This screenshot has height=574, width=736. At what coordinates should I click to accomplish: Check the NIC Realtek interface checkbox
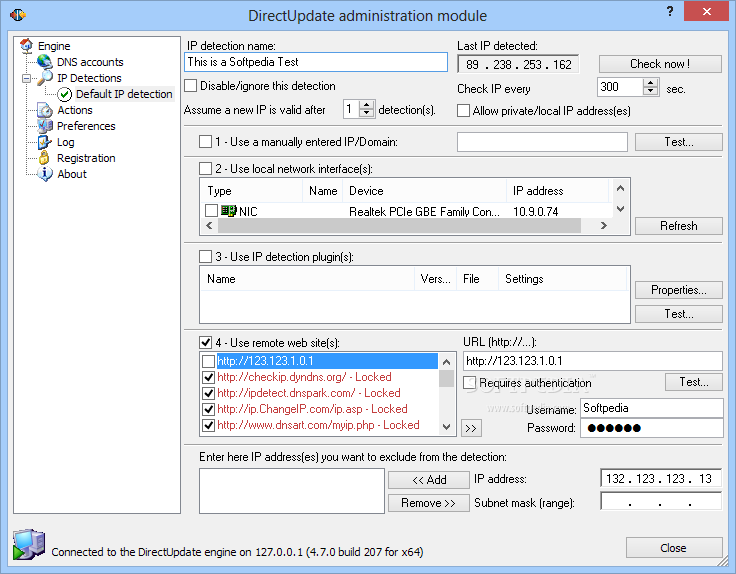coord(211,211)
